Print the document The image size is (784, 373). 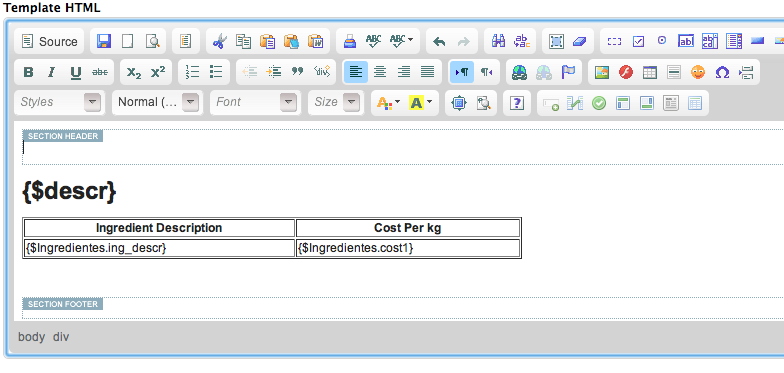350,42
